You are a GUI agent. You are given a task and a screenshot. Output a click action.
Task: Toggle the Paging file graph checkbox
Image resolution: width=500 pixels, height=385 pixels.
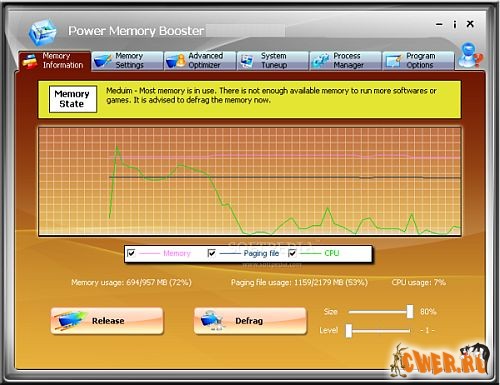pos(212,253)
